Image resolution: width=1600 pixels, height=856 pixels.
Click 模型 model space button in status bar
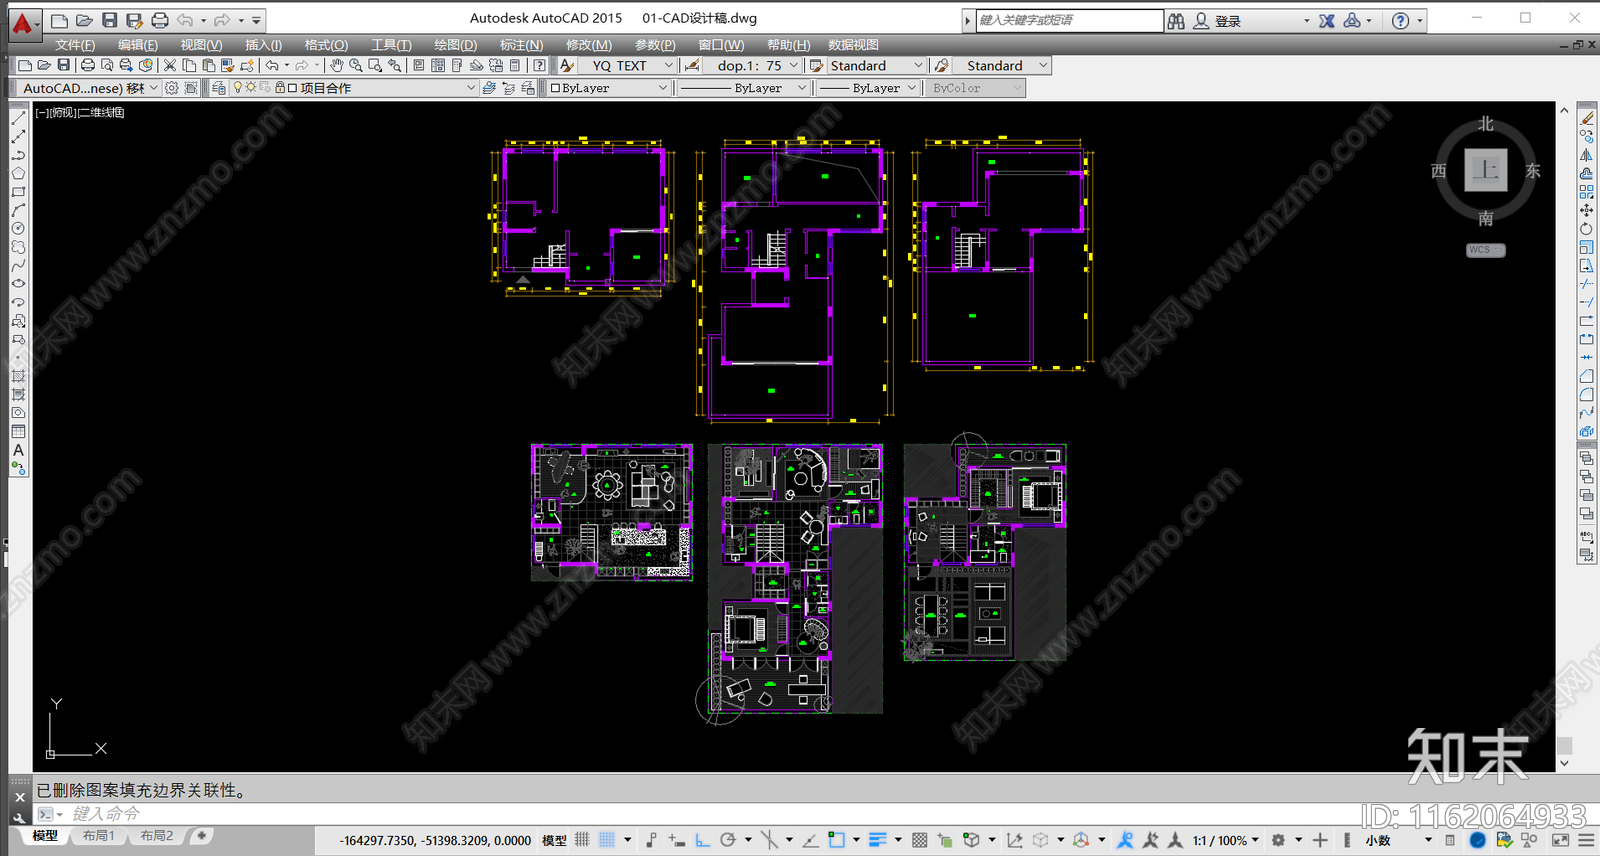[553, 840]
